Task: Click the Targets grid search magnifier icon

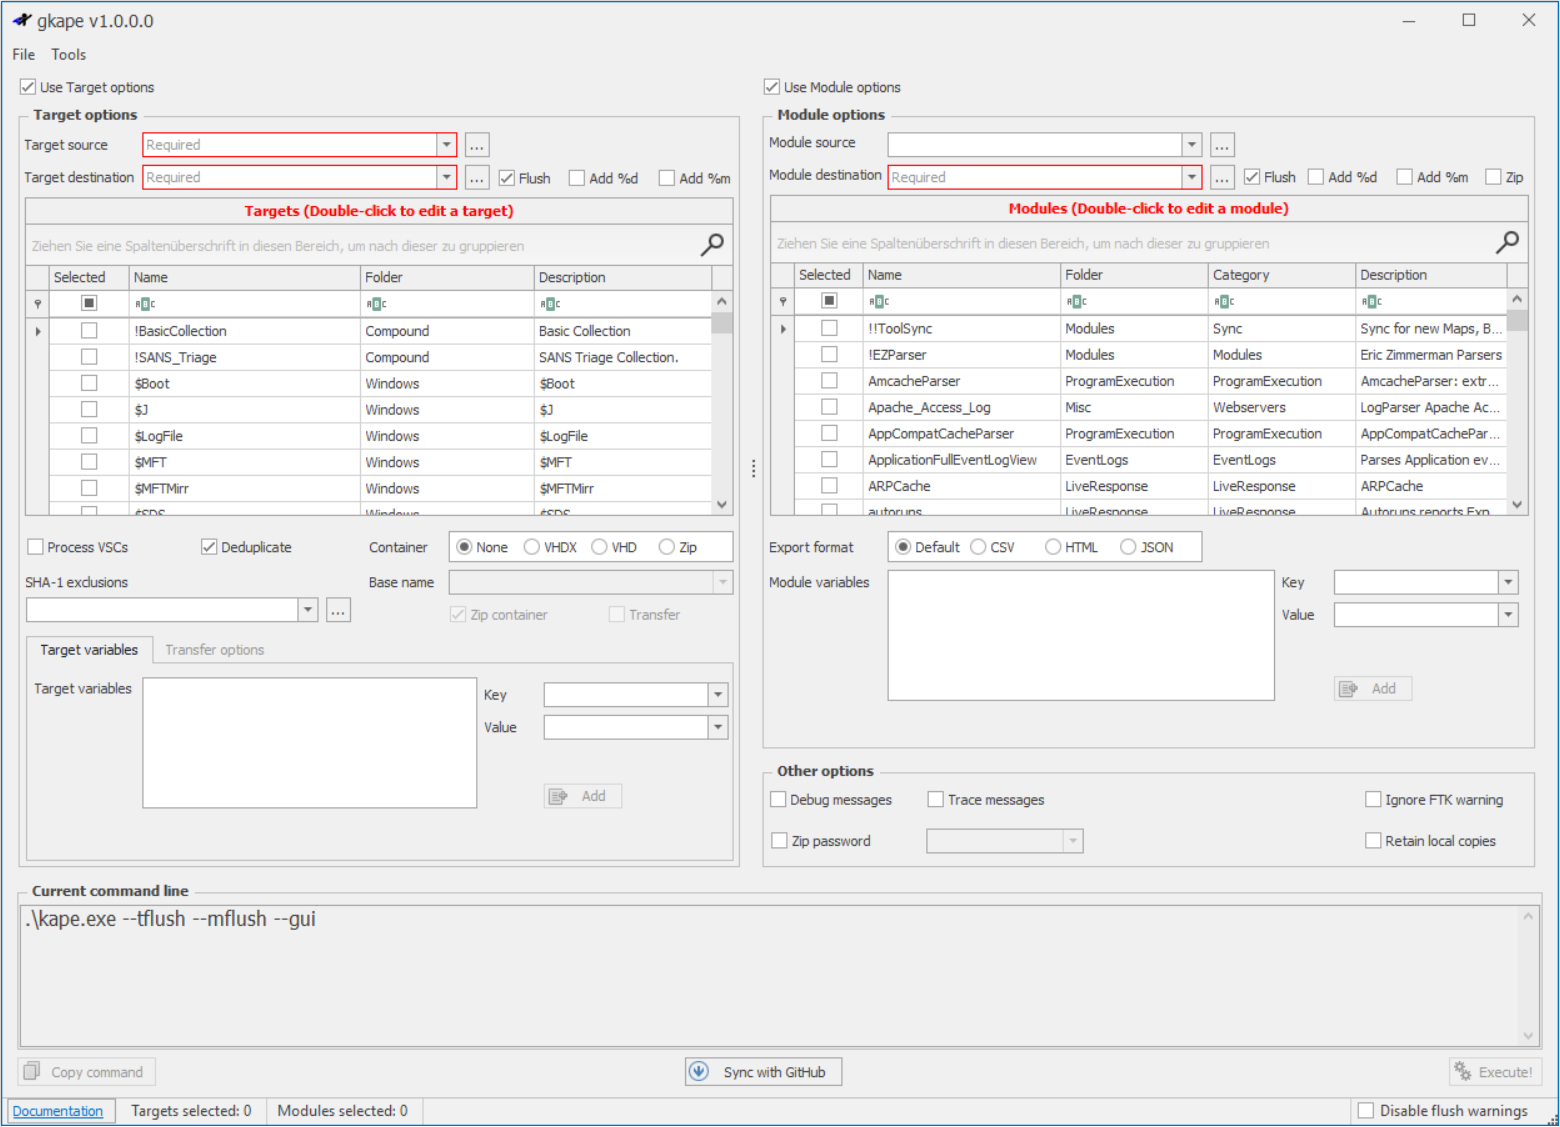Action: click(712, 244)
